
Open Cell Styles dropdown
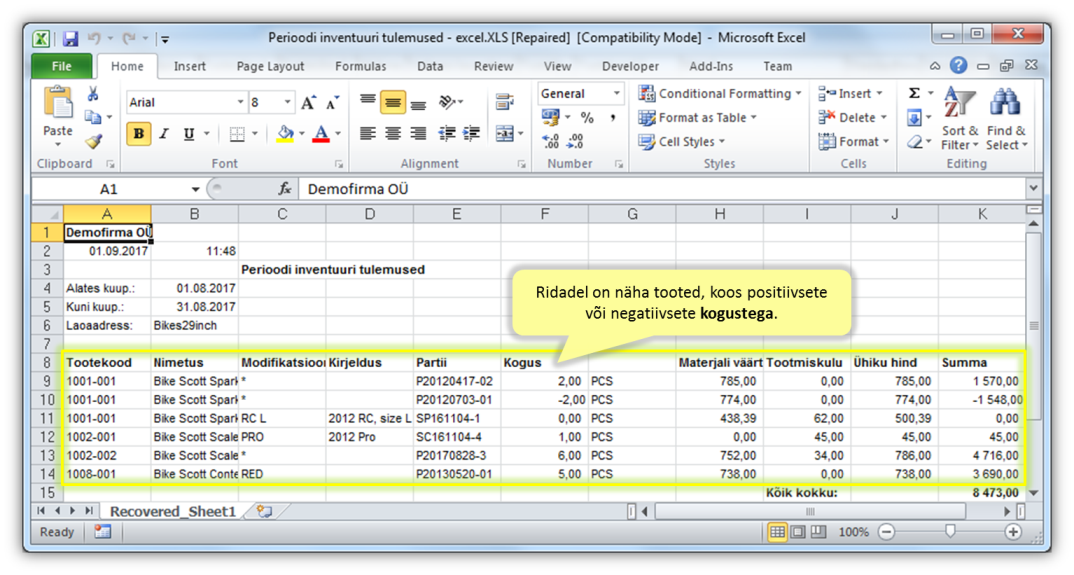point(682,142)
